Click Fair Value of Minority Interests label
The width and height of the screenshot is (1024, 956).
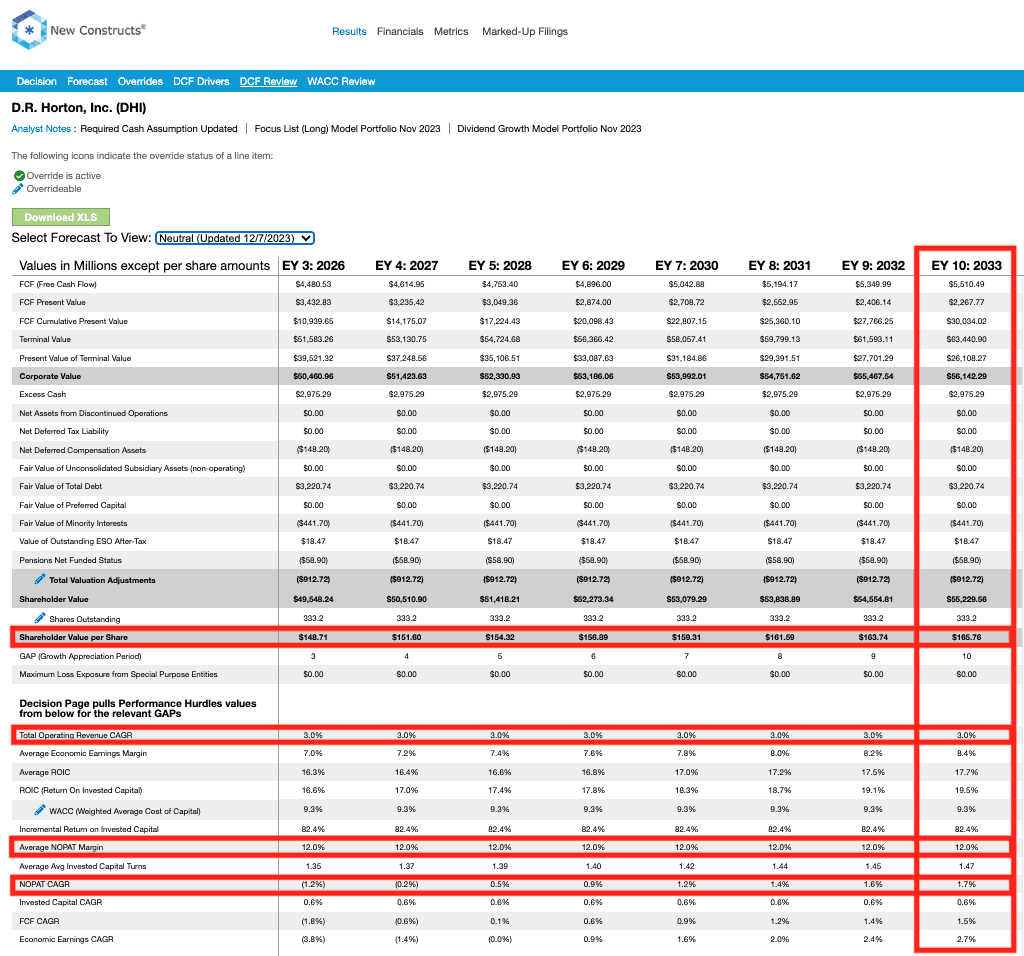coord(73,523)
